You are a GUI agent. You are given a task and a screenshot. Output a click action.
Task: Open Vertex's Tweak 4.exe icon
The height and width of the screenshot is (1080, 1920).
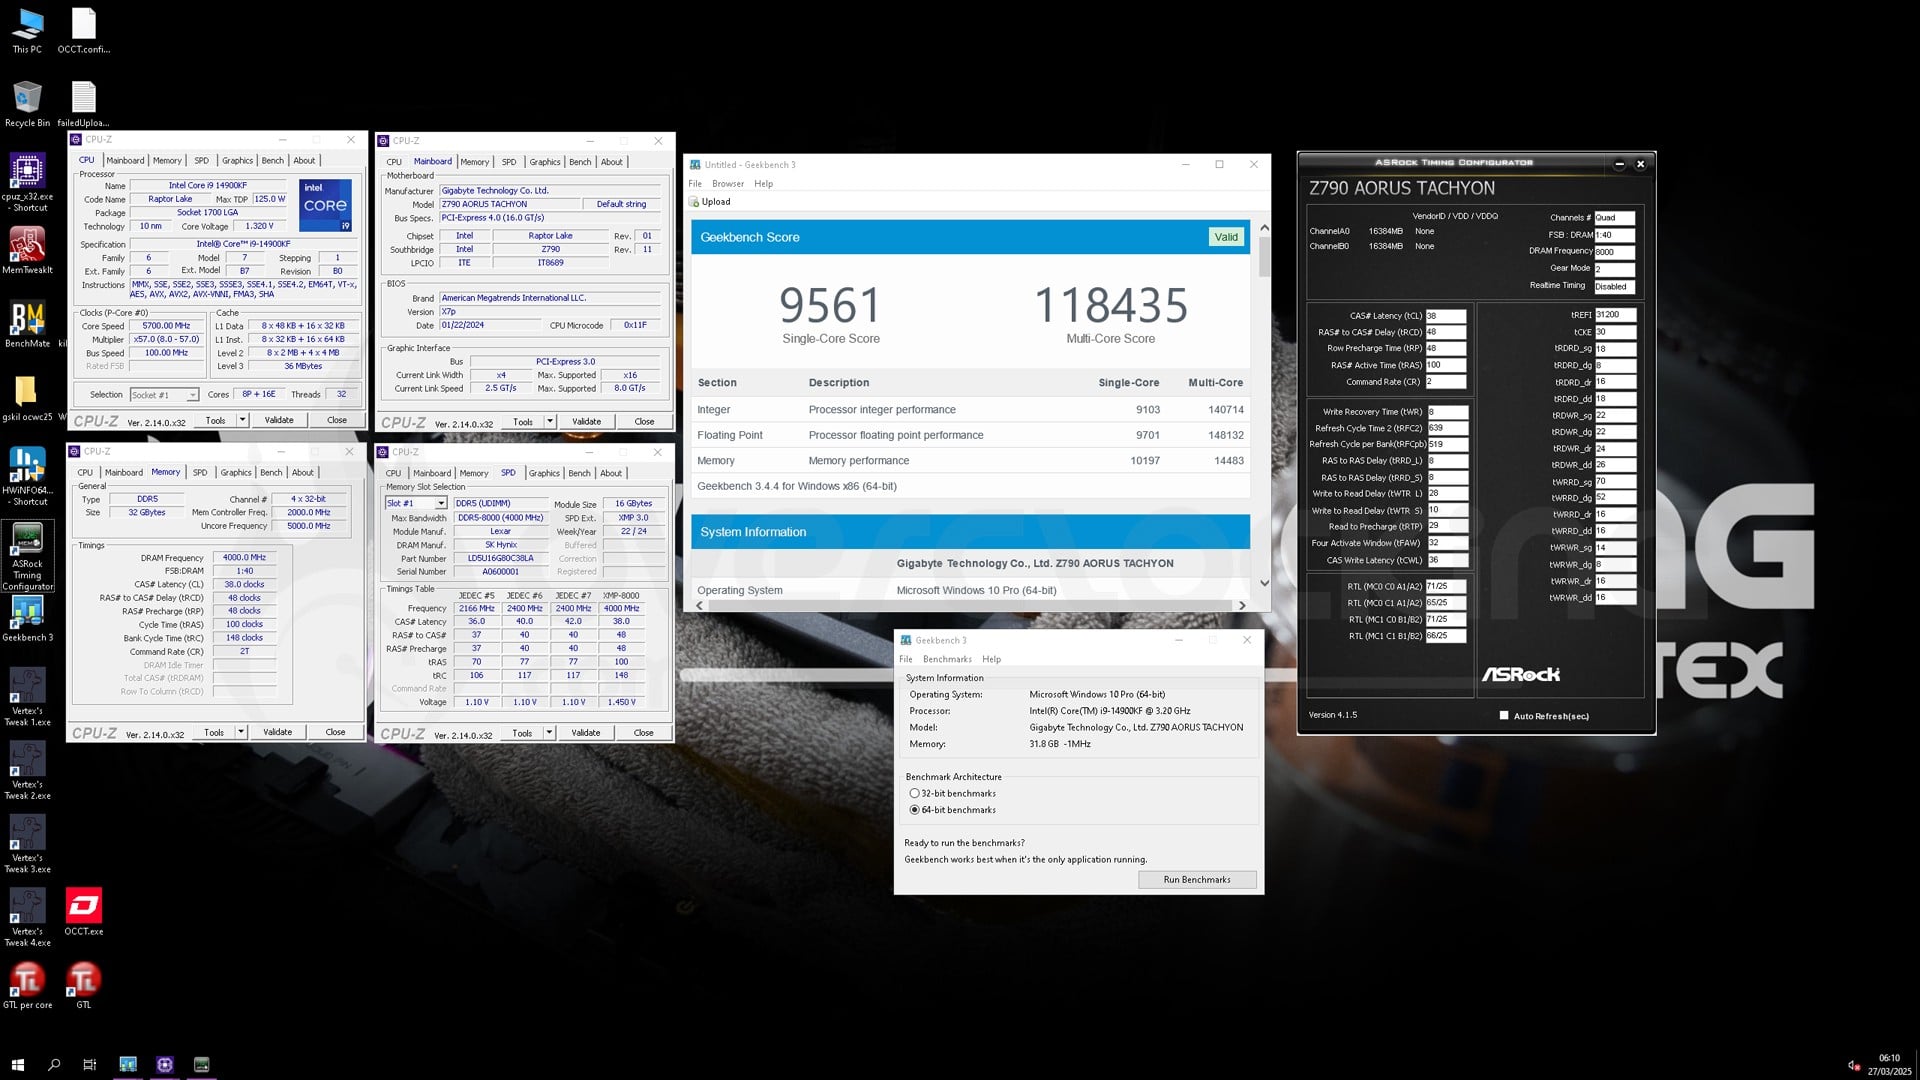pos(27,916)
